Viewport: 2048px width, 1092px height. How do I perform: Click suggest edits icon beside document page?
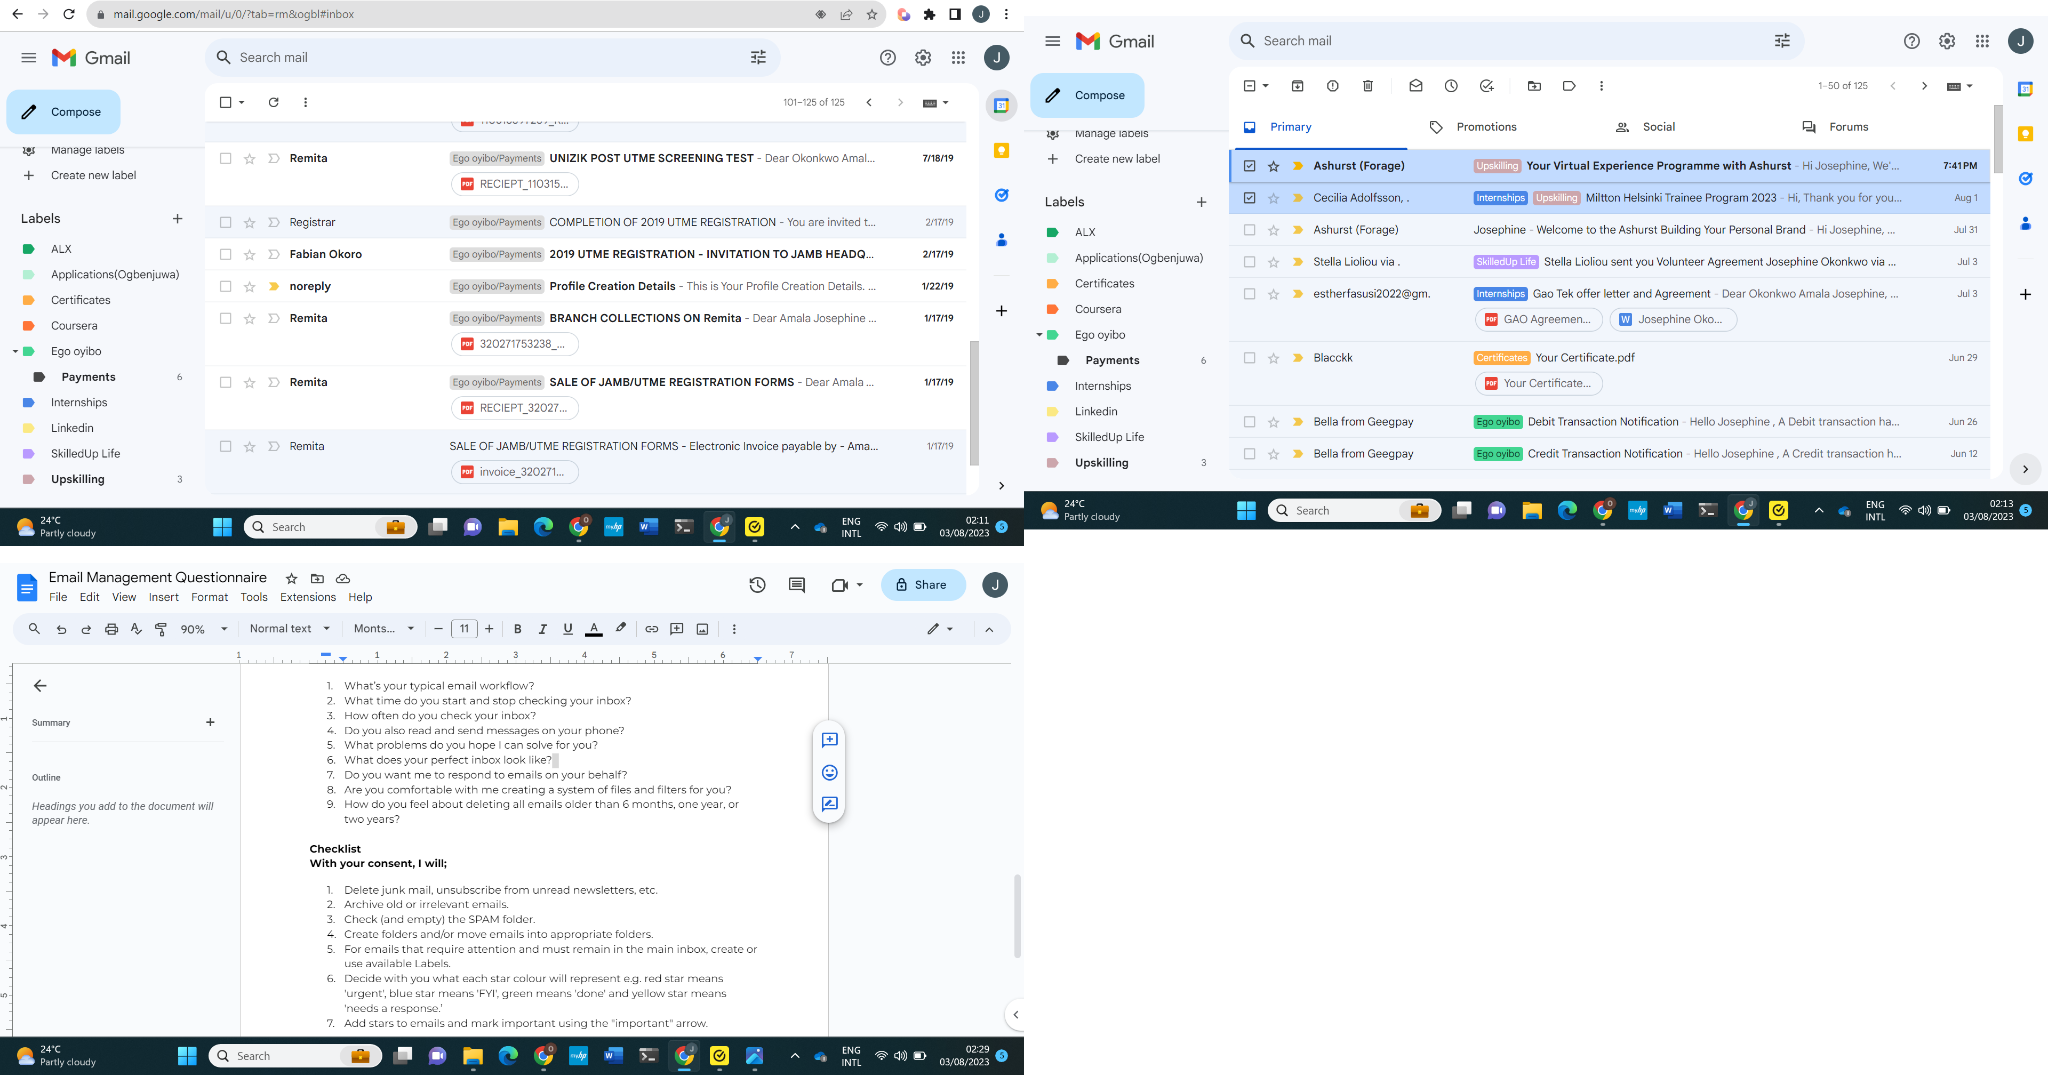[829, 804]
